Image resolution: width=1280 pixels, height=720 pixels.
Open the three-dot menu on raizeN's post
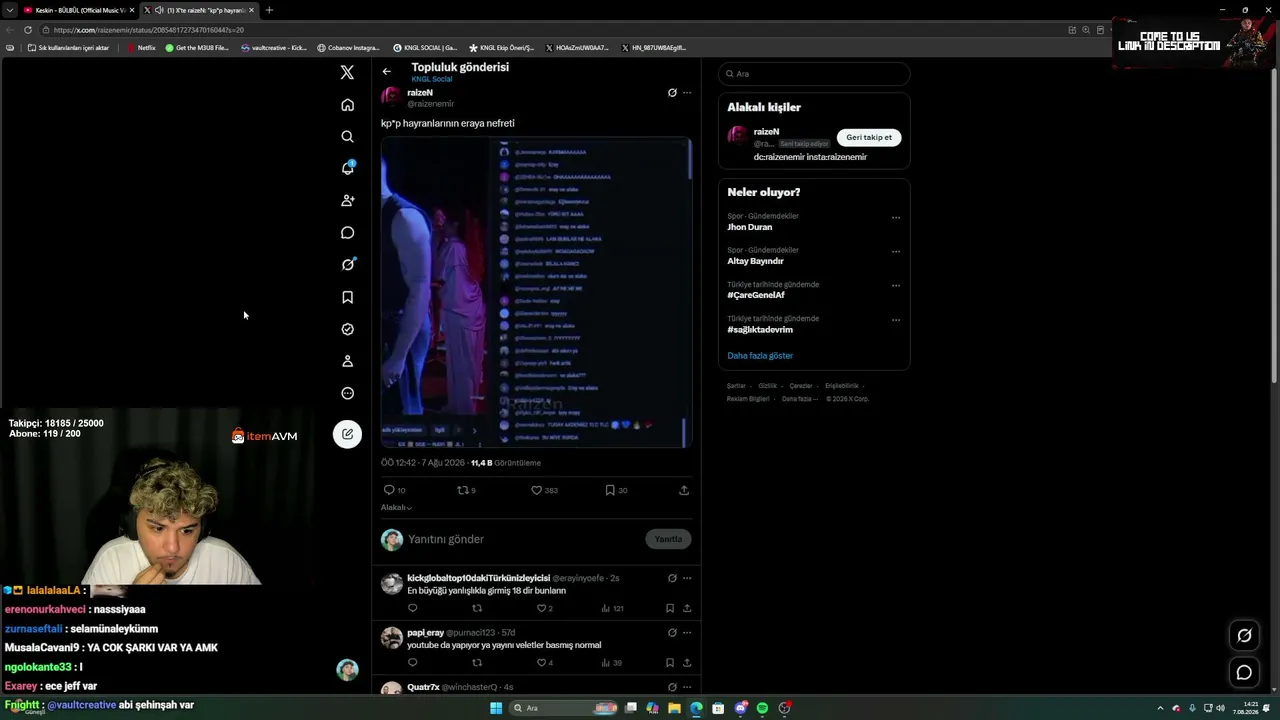pyautogui.click(x=687, y=93)
